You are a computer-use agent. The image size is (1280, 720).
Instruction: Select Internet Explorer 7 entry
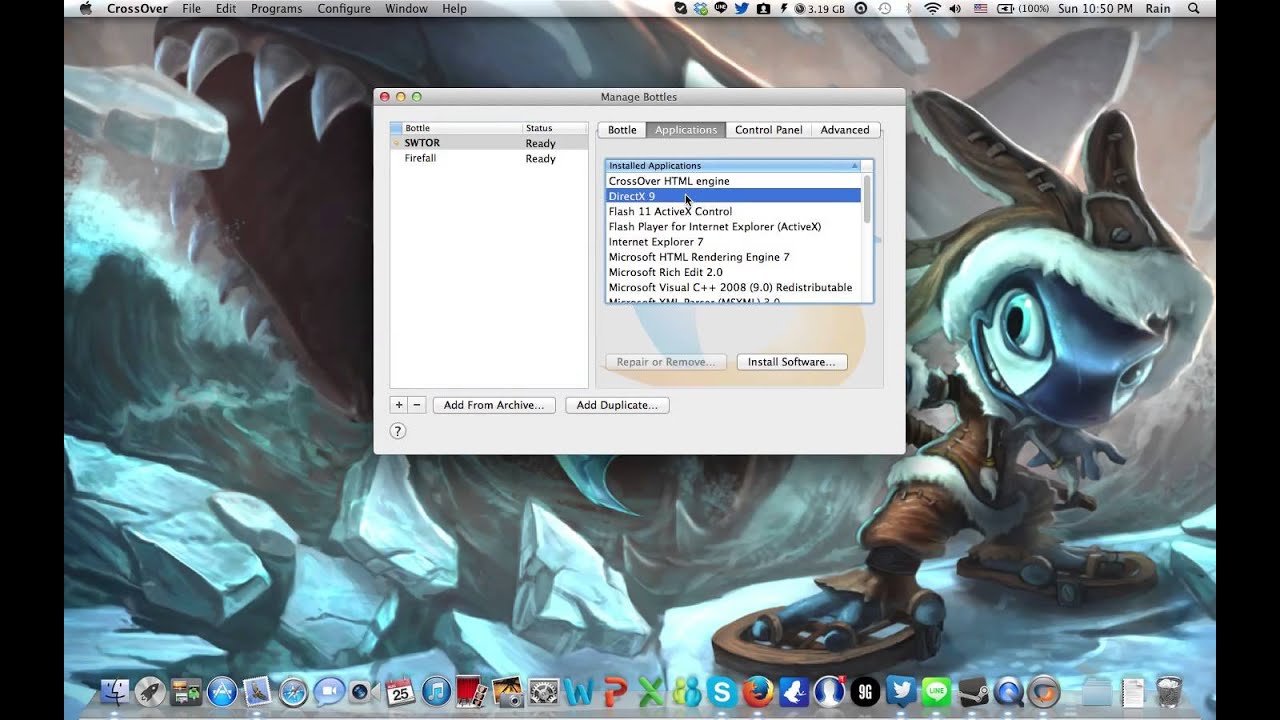click(x=734, y=241)
